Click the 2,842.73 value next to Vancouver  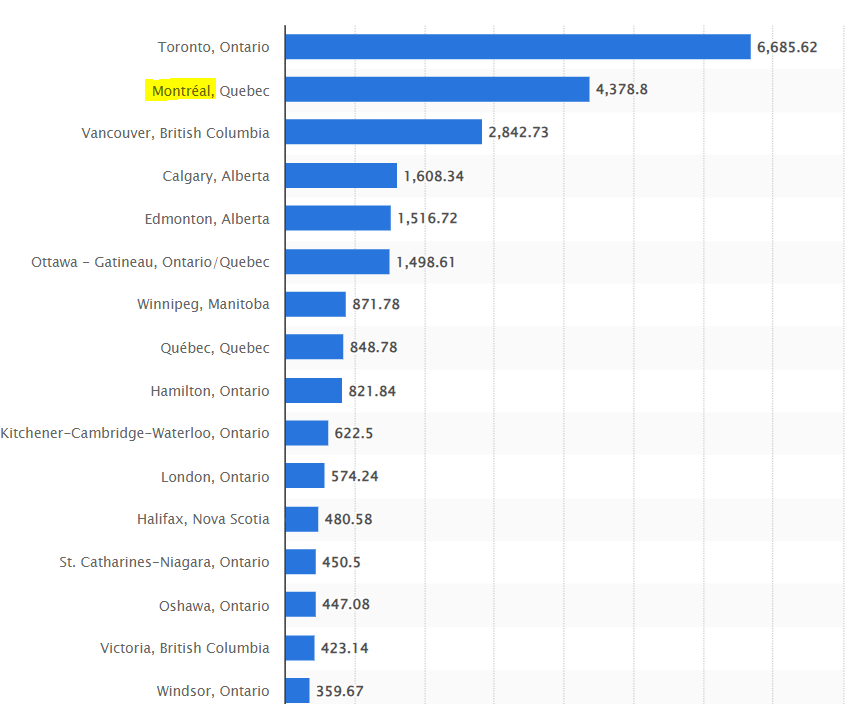pyautogui.click(x=518, y=132)
